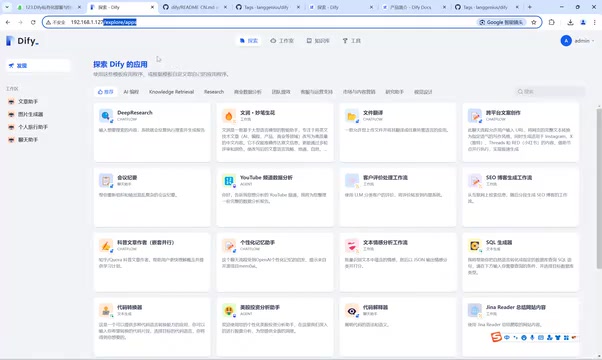The width and height of the screenshot is (602, 360).
Task: Select the AI 编程 category filter
Action: (x=131, y=92)
